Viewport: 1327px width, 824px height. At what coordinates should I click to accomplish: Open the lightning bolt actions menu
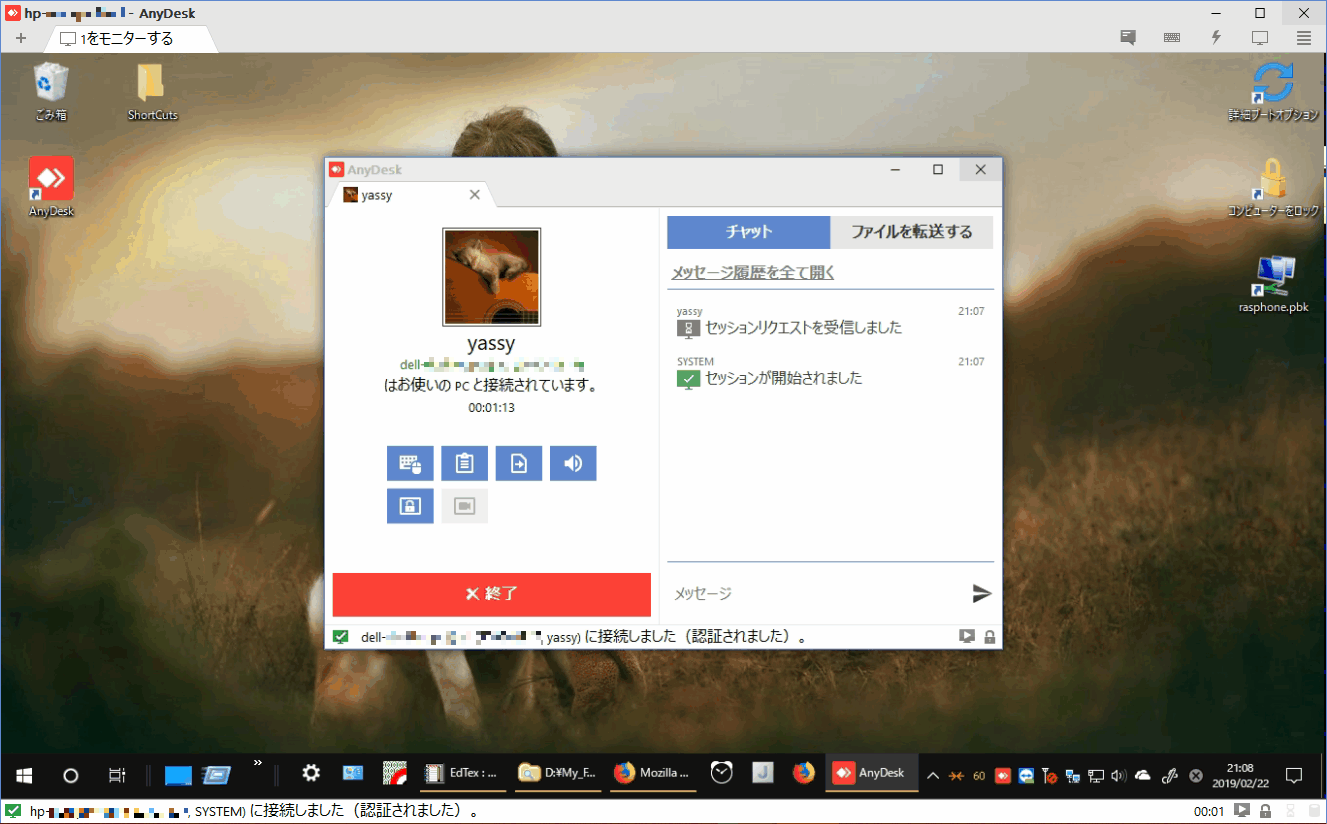(x=1216, y=38)
